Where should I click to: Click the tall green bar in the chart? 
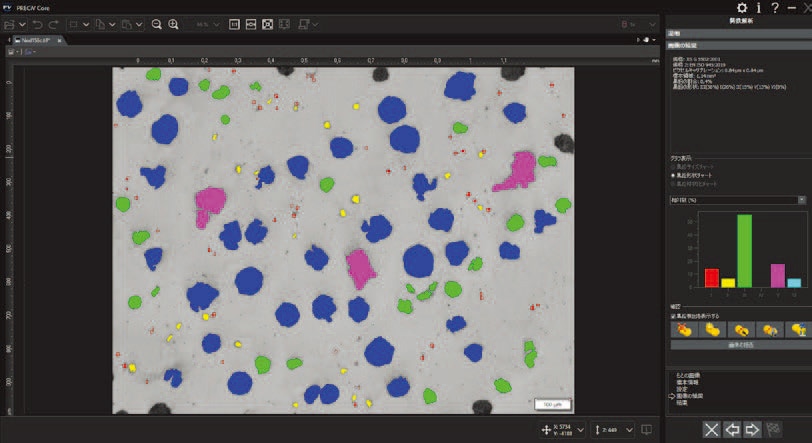pyautogui.click(x=745, y=251)
